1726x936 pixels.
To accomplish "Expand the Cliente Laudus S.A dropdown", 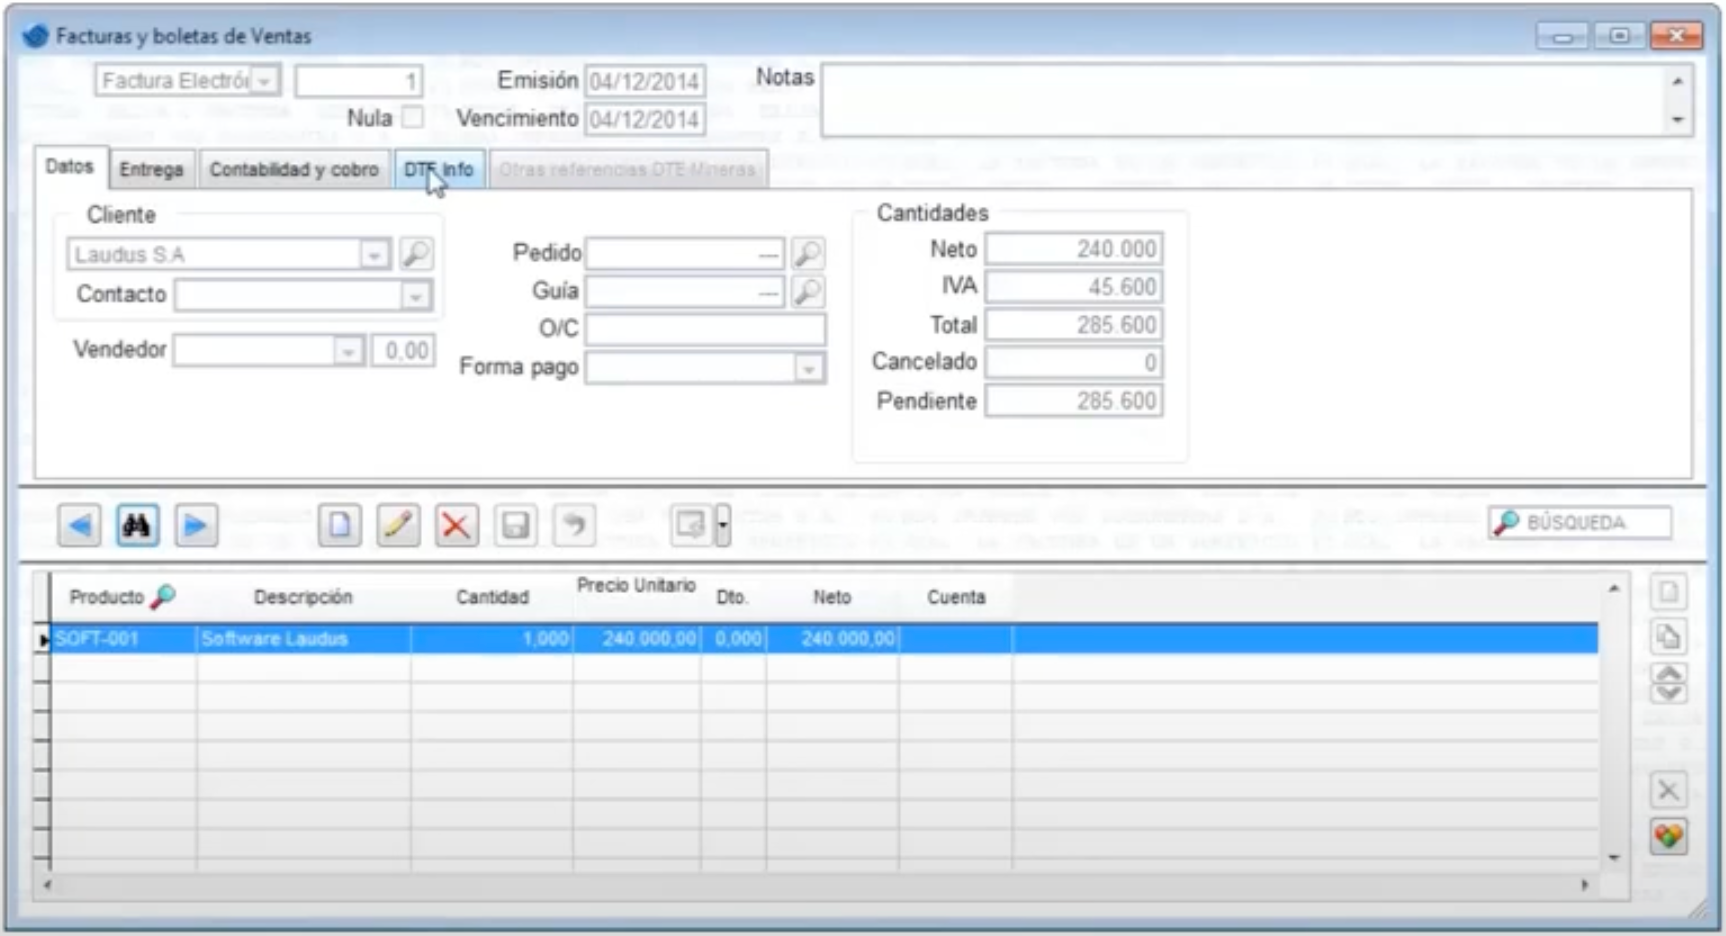I will pos(374,254).
